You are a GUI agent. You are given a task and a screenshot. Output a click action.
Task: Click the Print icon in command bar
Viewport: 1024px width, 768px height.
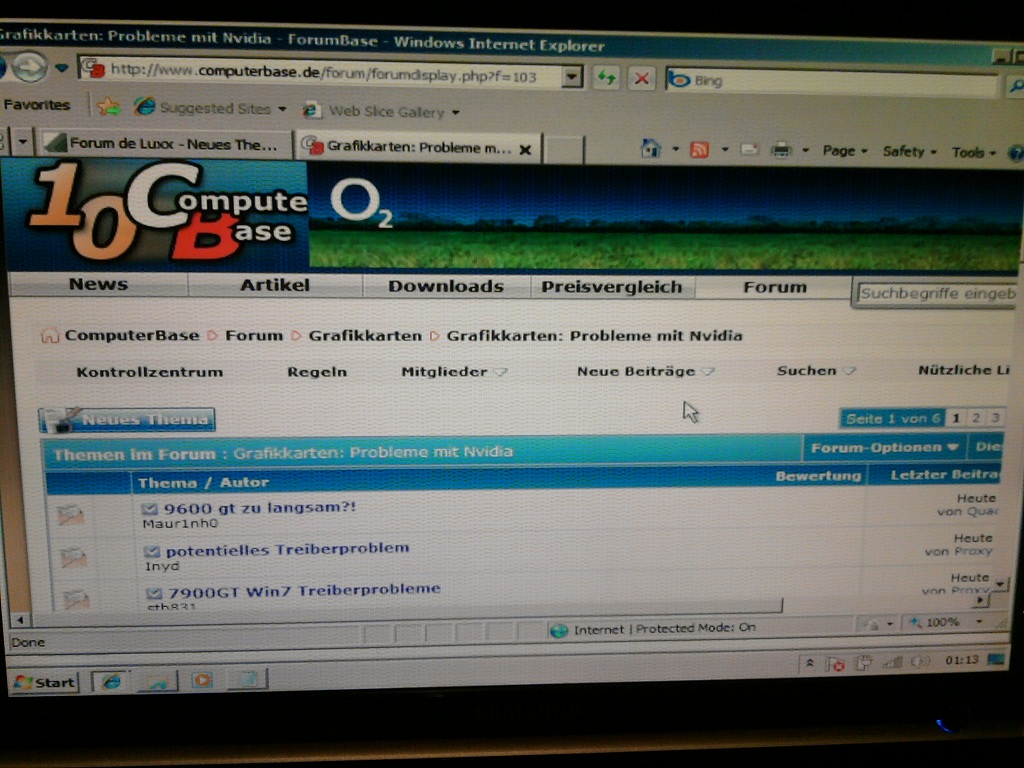click(781, 150)
